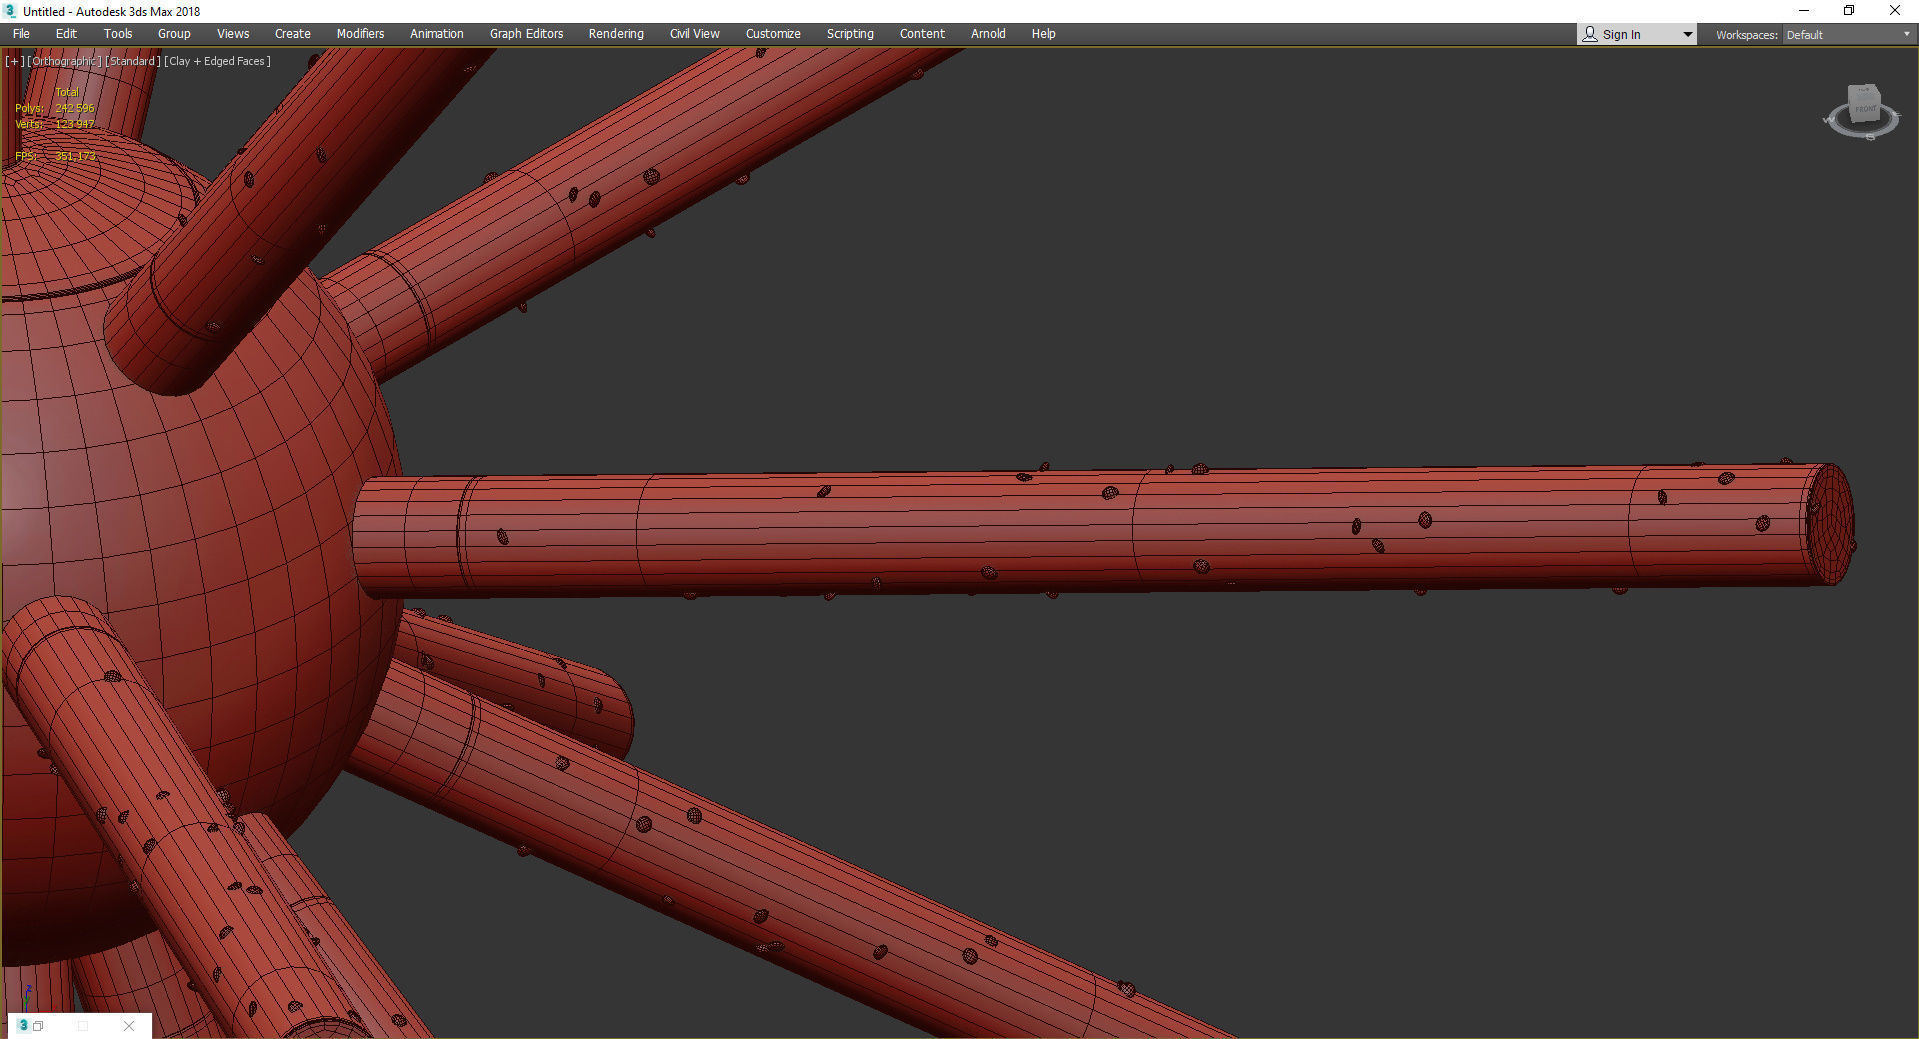
Task: Open the Standard viewport quality menu
Action: pos(133,61)
